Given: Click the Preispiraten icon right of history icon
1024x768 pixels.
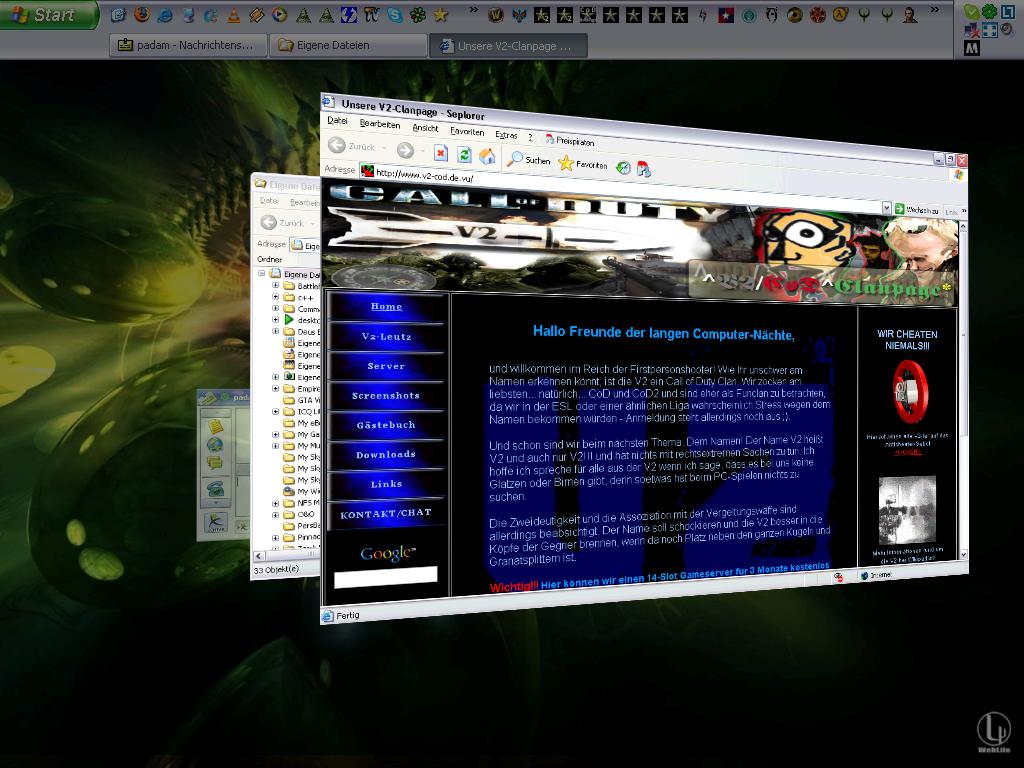Looking at the screenshot, I should click(644, 169).
